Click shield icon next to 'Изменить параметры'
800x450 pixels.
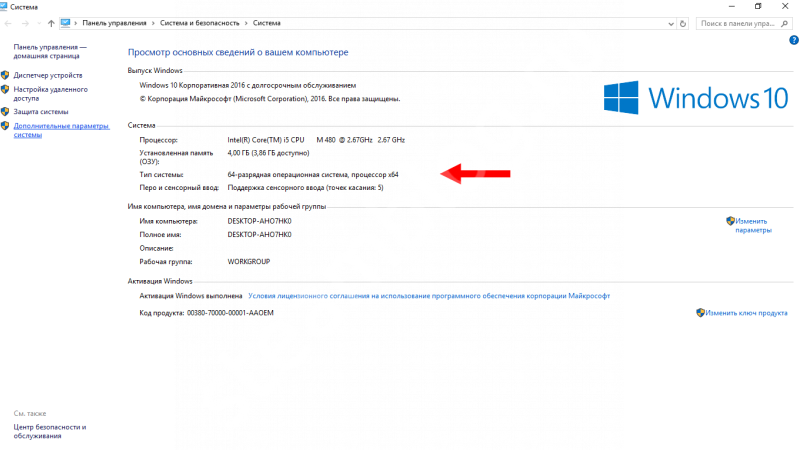pos(730,221)
